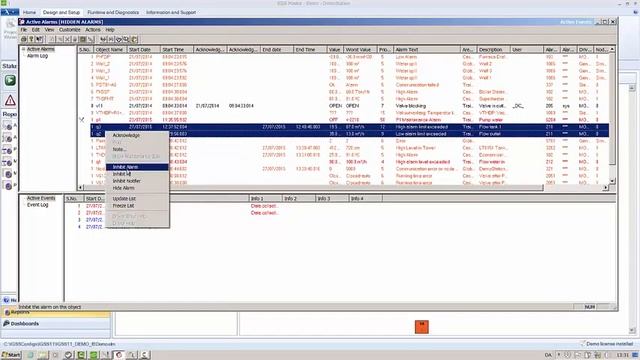
Task: Open Dashboards in the left pane
Action: point(56,324)
